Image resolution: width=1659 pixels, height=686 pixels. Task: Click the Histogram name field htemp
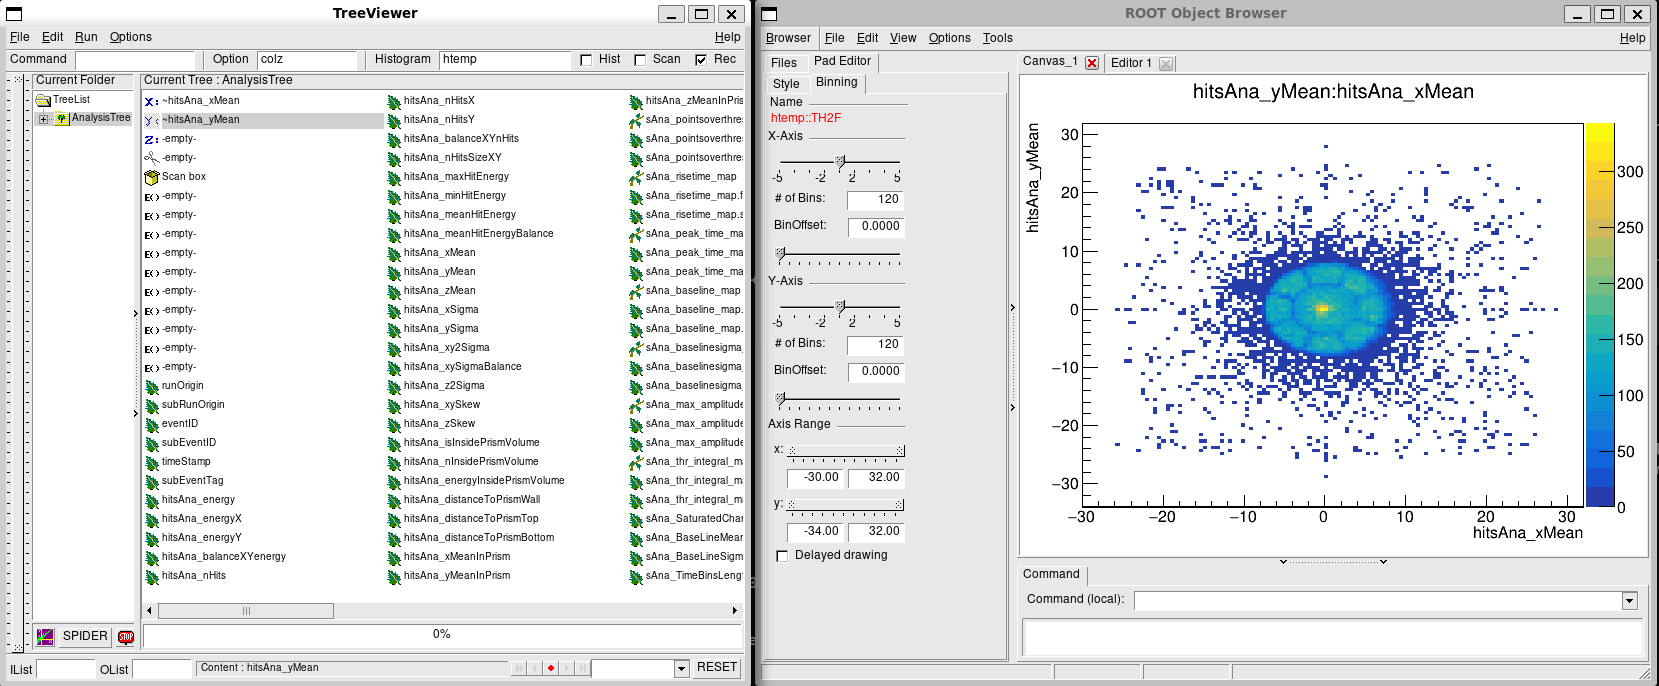click(x=505, y=60)
